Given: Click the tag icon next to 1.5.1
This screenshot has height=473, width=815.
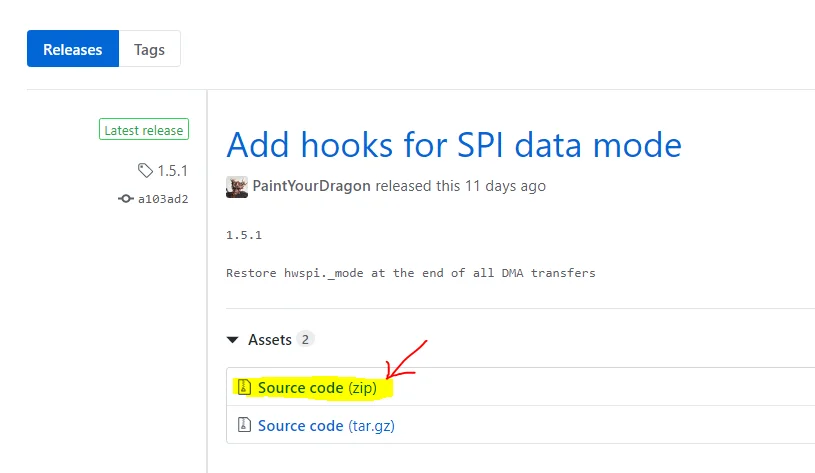Looking at the screenshot, I should 145,170.
